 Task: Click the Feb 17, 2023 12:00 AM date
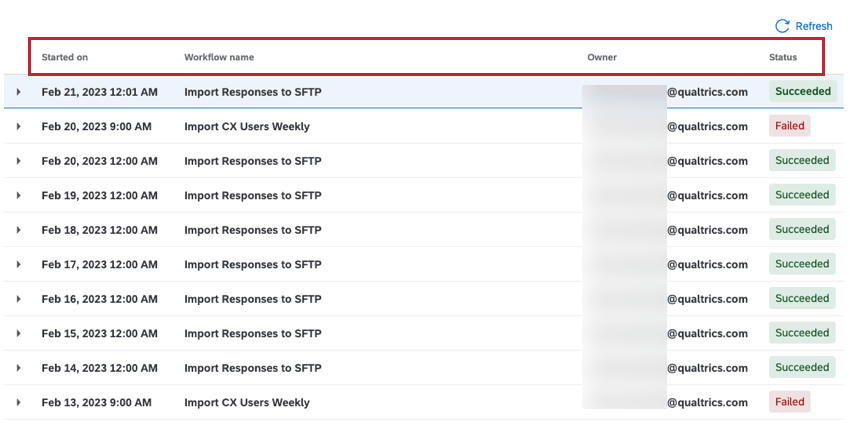point(100,265)
